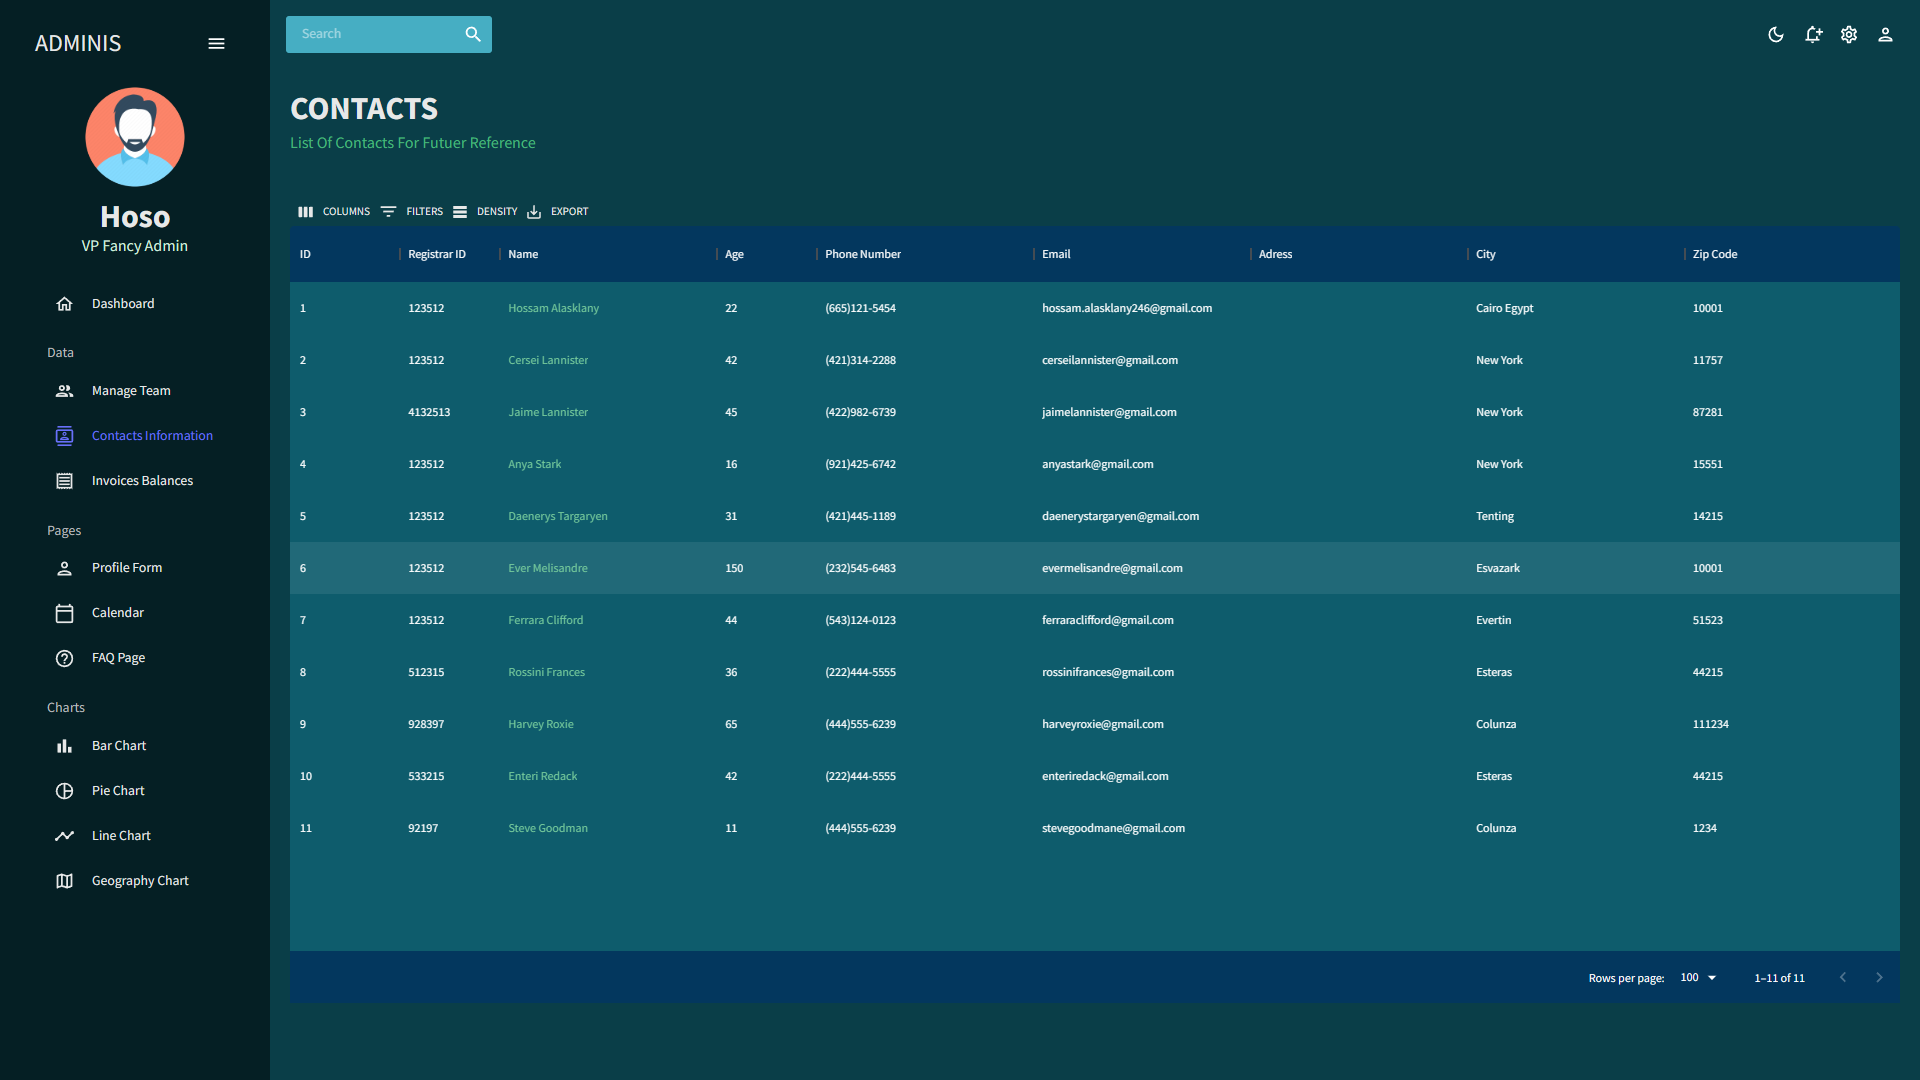This screenshot has height=1080, width=1920.
Task: Open the FILTERS panel
Action: pos(412,211)
